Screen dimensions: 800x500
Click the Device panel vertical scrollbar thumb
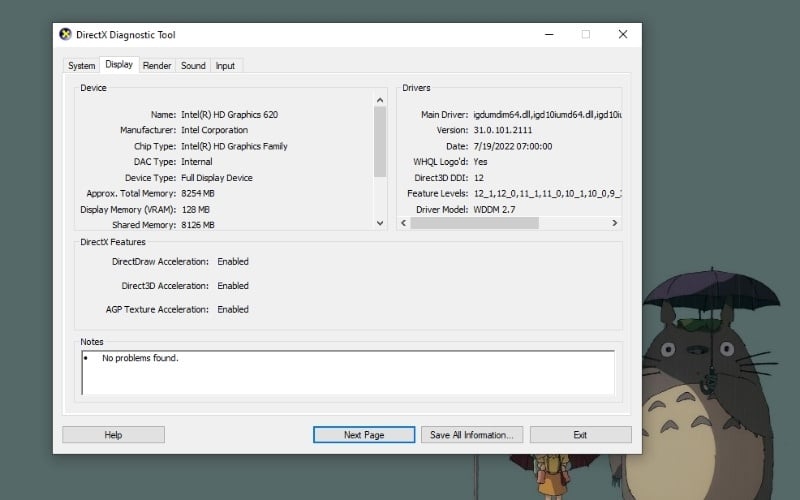pos(379,140)
